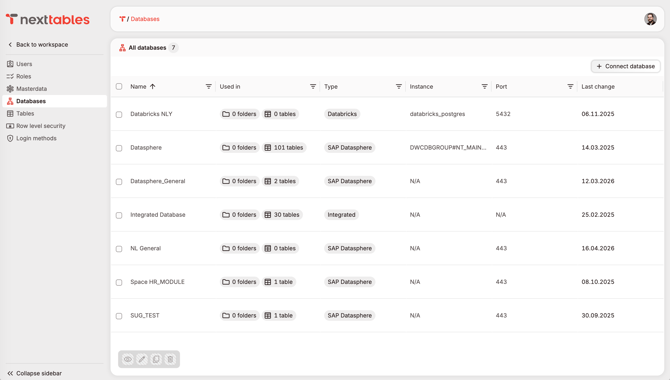The height and width of the screenshot is (380, 670).
Task: Open the Databases section in sidebar
Action: pyautogui.click(x=54, y=101)
